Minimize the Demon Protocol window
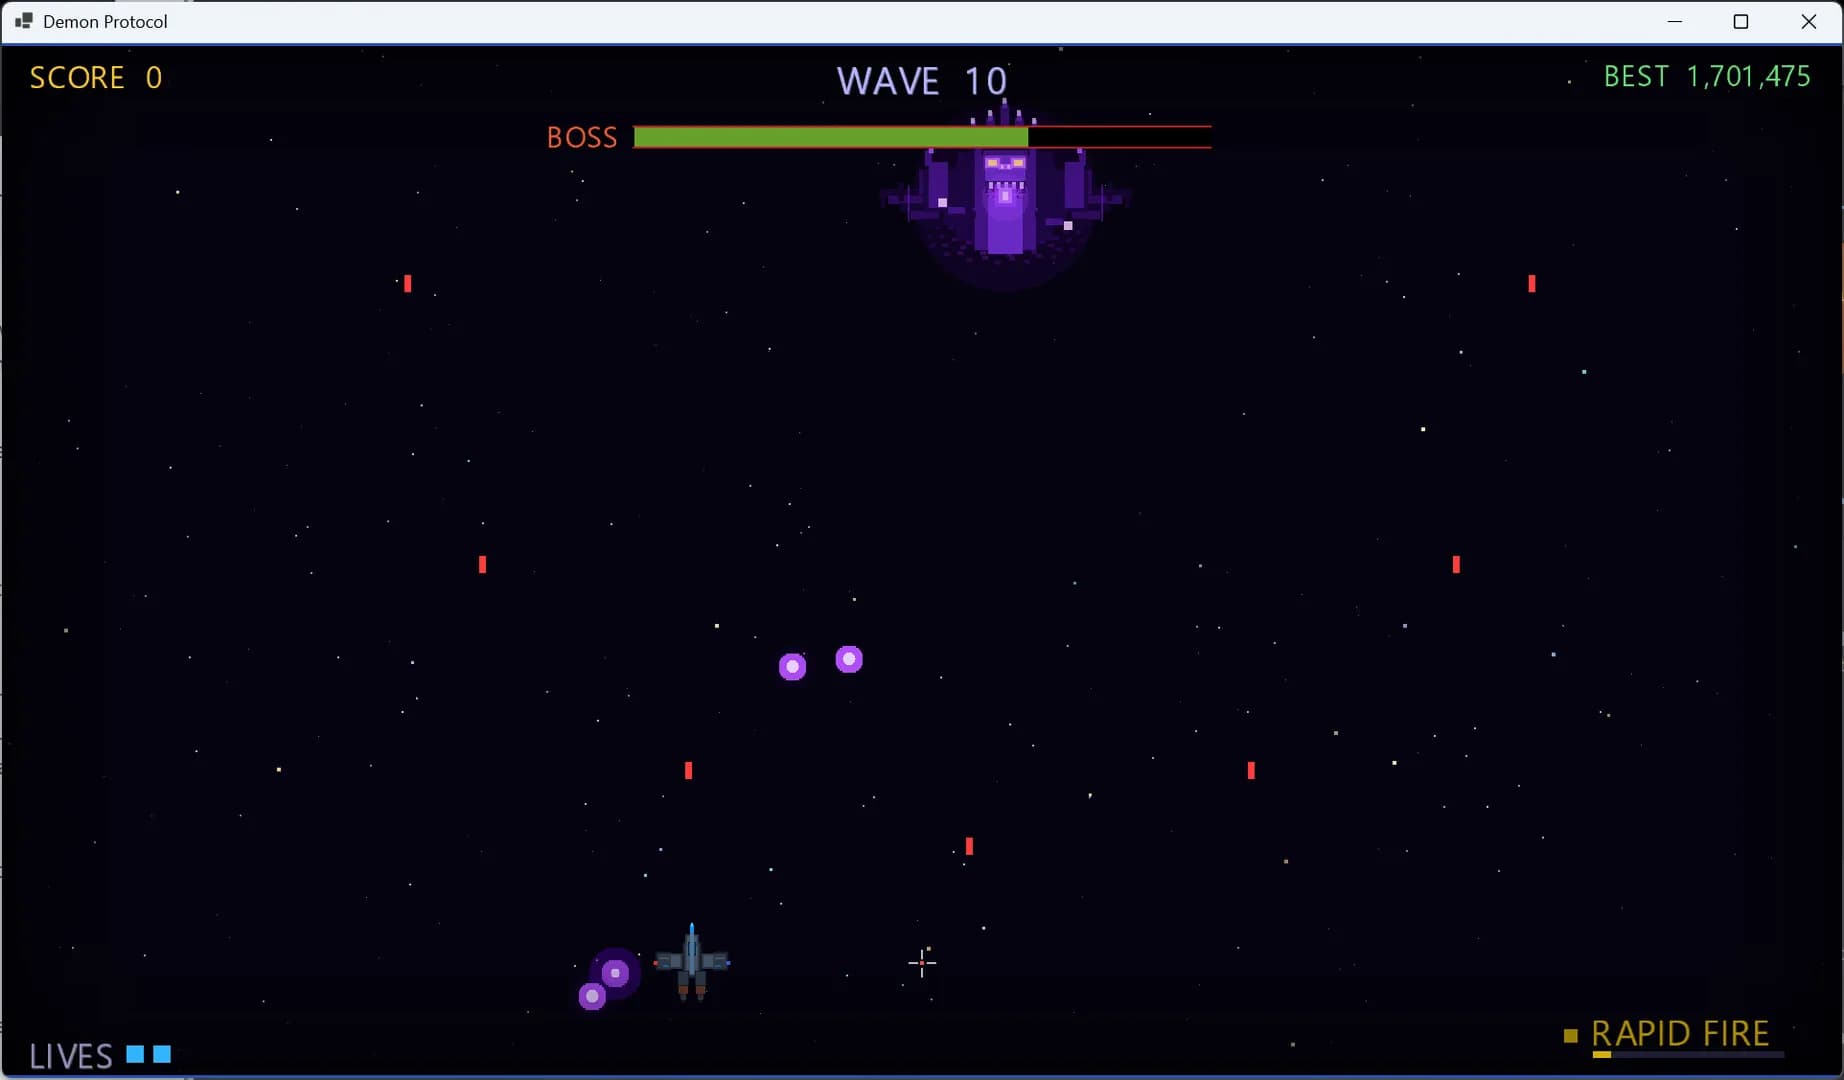 point(1675,21)
